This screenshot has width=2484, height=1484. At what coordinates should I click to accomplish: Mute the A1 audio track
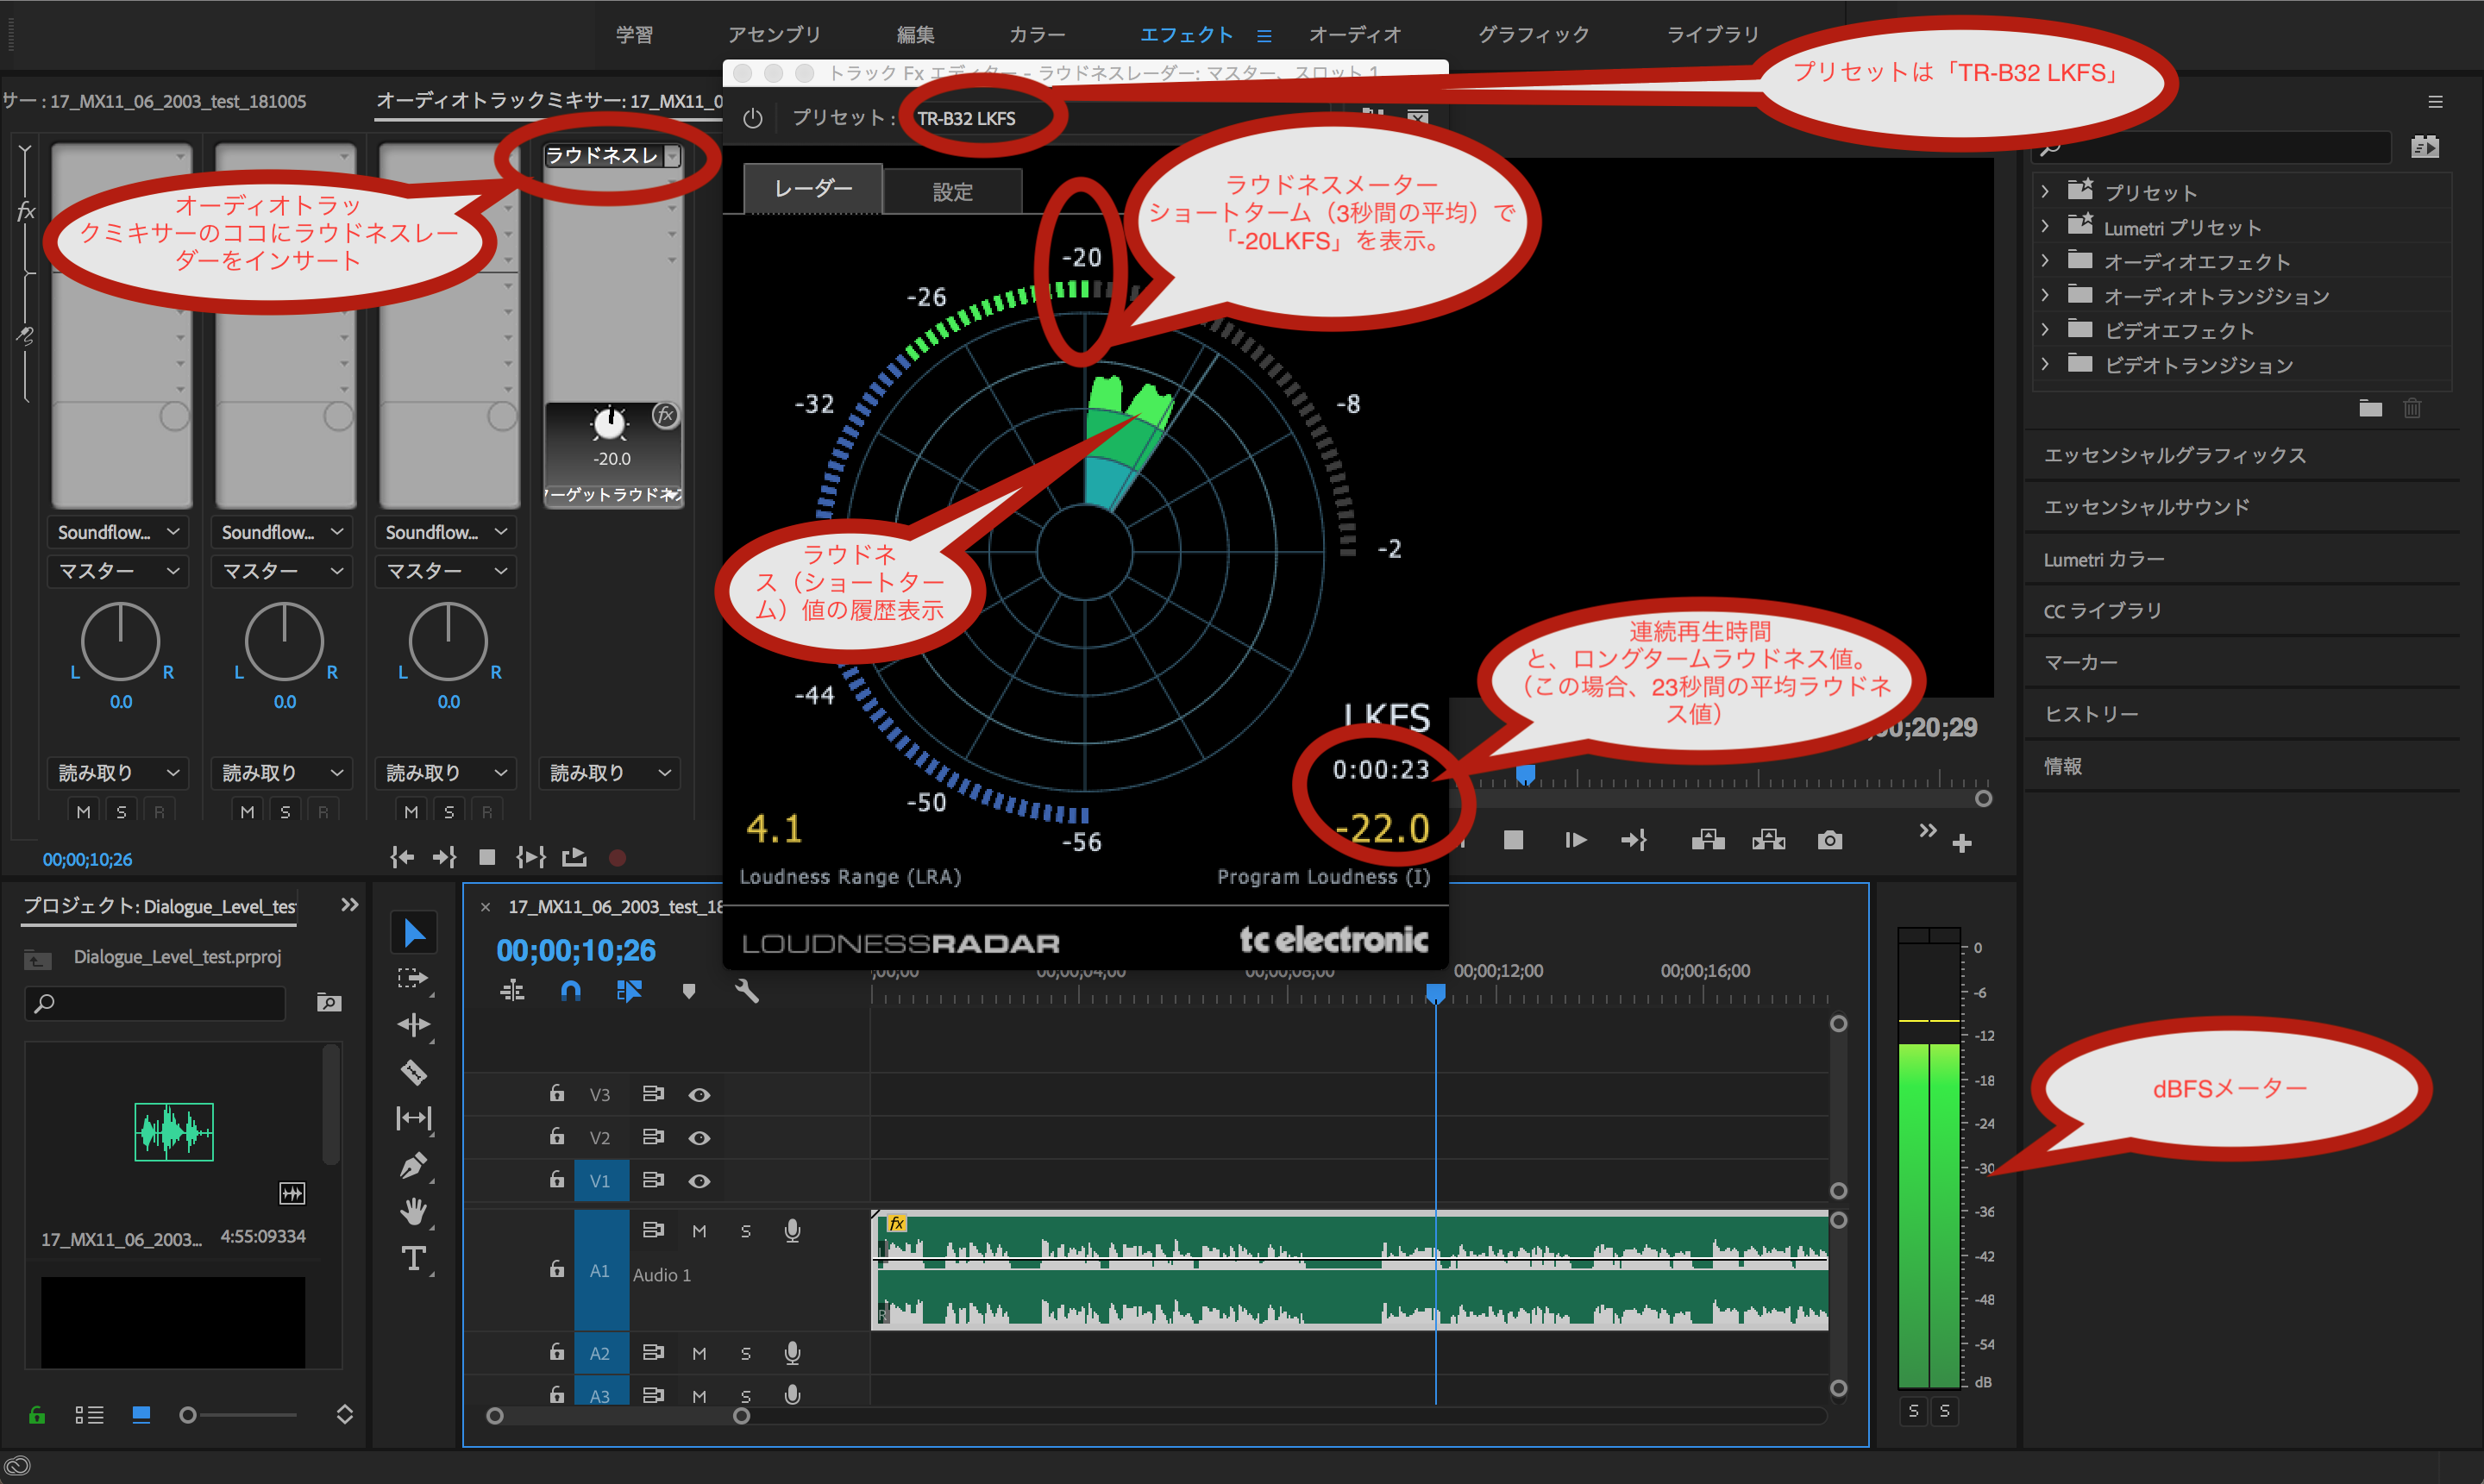(699, 1231)
